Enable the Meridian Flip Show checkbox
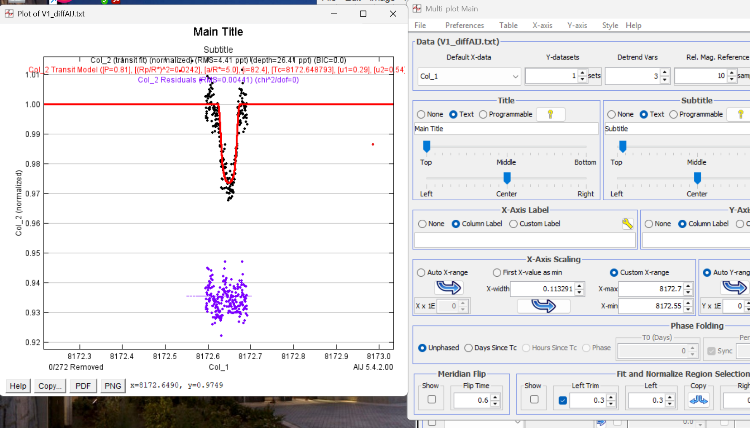750x428 pixels. 431,400
